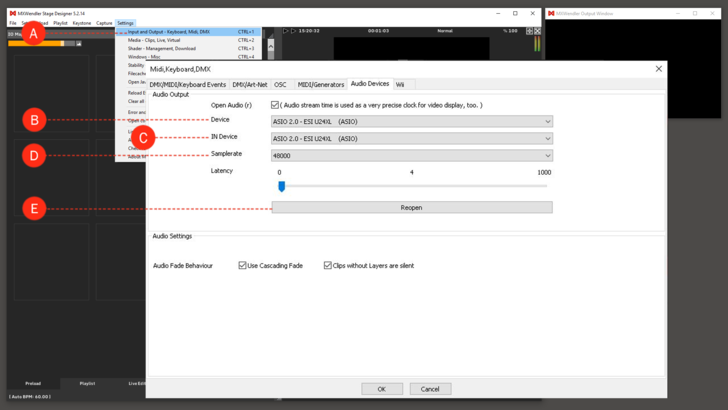This screenshot has width=728, height=410.
Task: Click the fullscreen cross icon in preview header
Action: coord(537,31)
